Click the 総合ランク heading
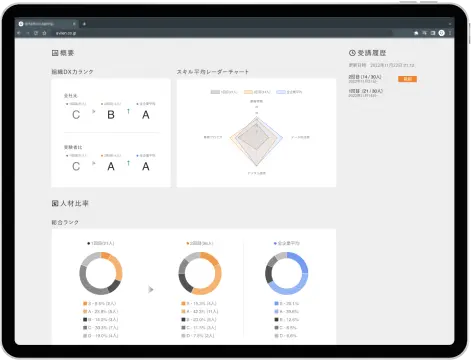 tap(65, 222)
